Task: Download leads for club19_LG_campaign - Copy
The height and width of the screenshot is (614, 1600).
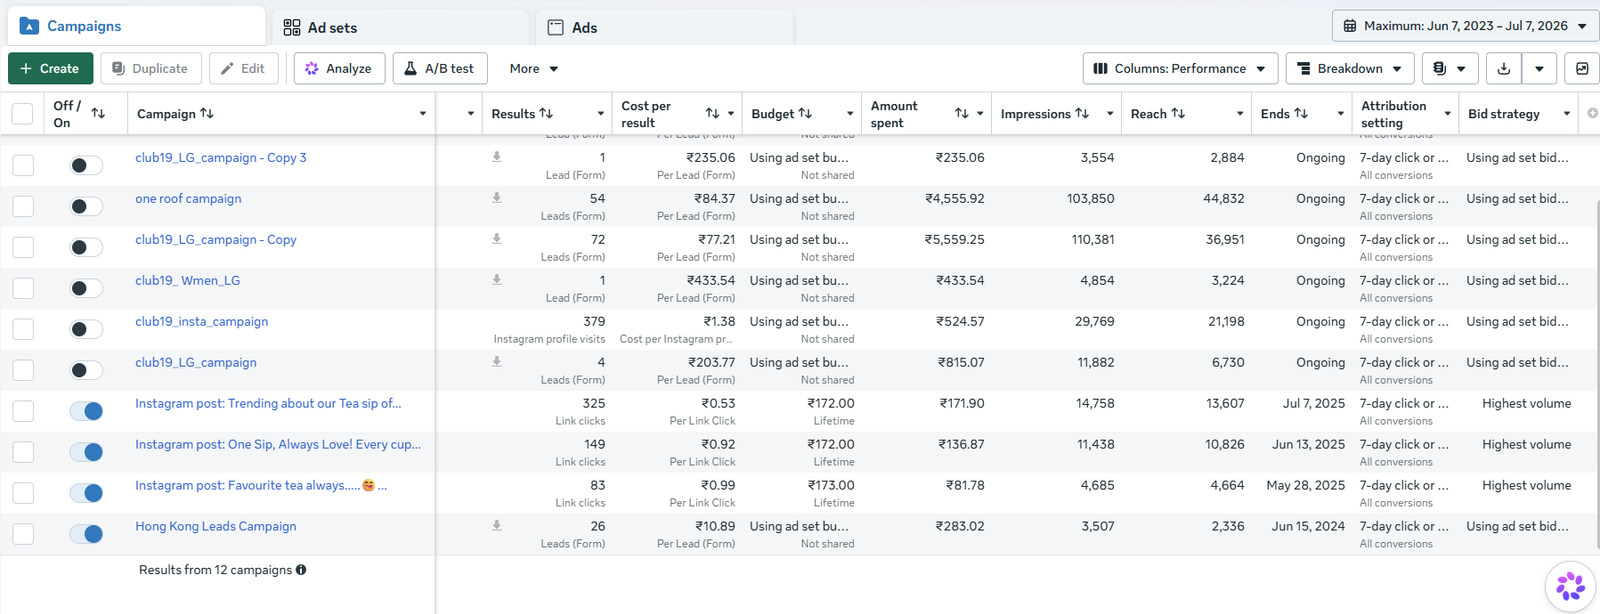Action: tap(497, 239)
